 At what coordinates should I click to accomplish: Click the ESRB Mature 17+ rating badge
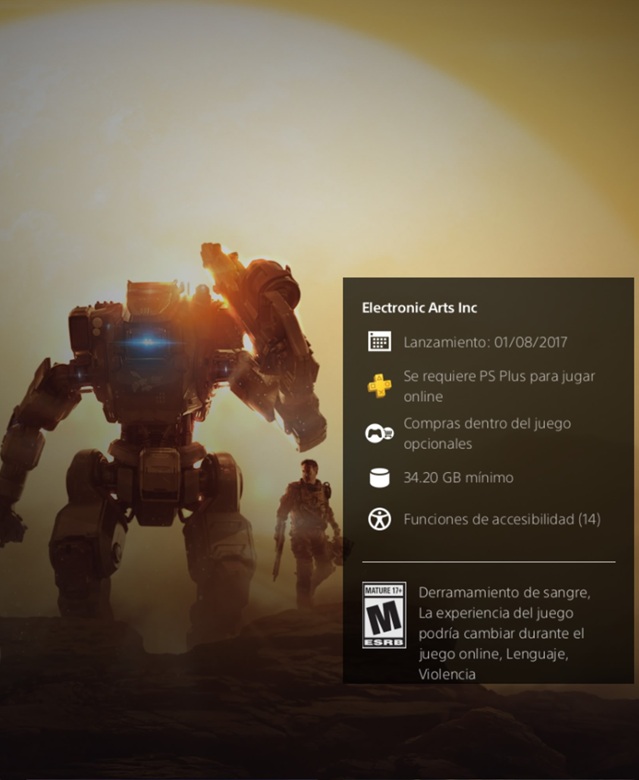tap(384, 615)
